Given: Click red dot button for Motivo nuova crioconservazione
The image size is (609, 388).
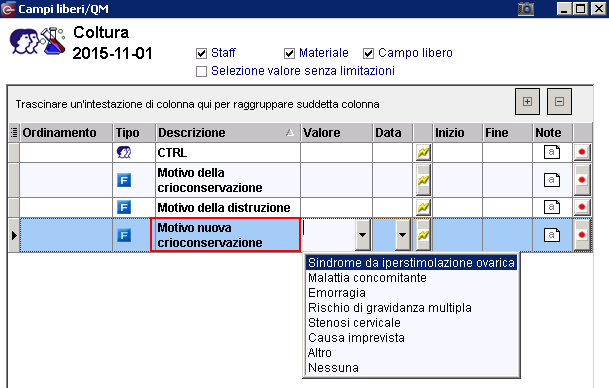Looking at the screenshot, I should (582, 235).
